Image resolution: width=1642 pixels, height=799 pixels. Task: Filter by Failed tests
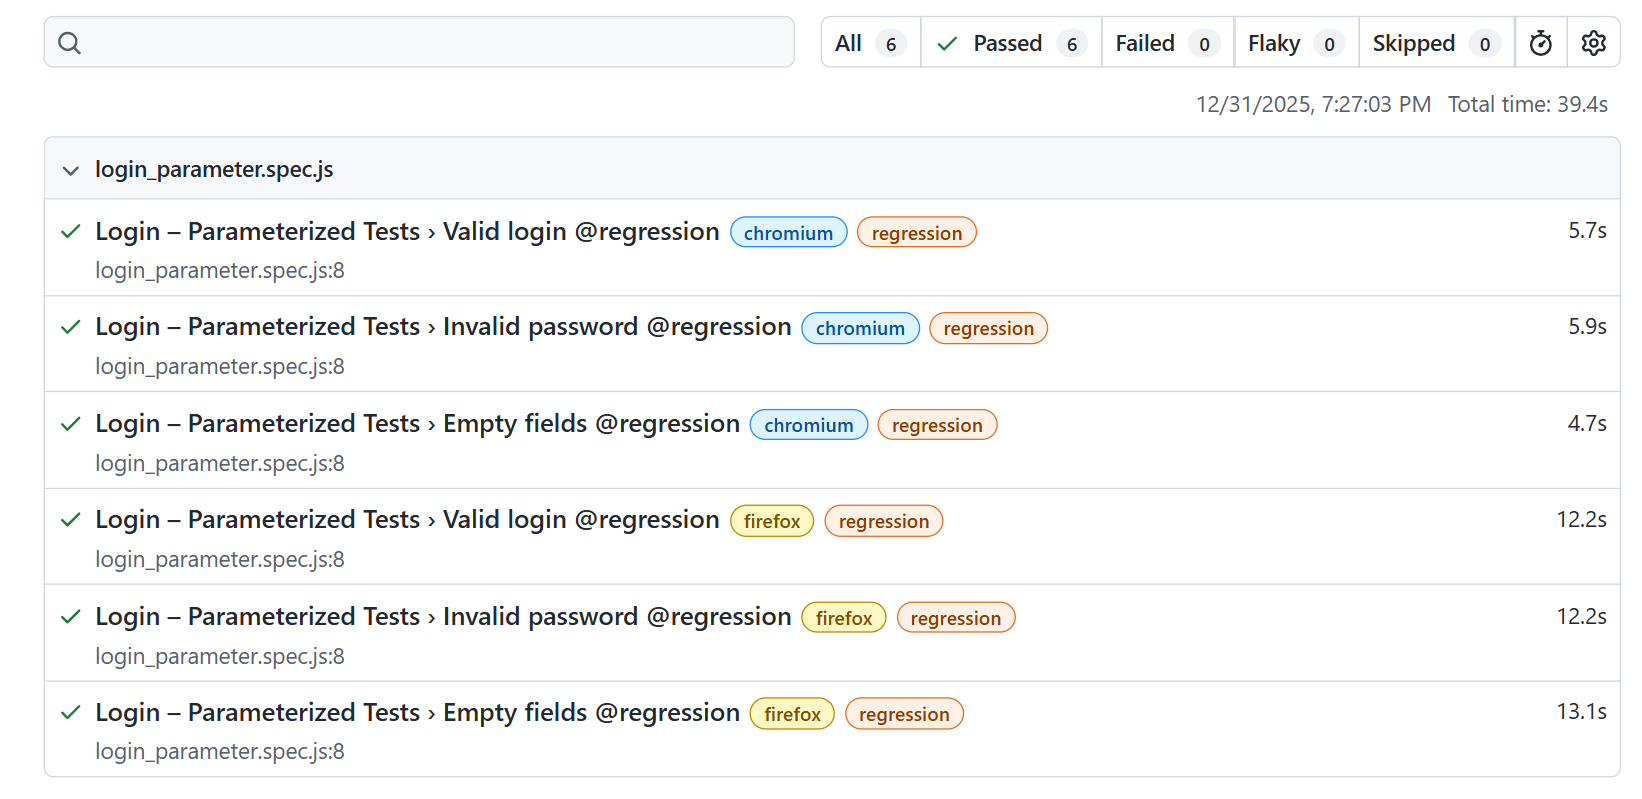point(1166,43)
